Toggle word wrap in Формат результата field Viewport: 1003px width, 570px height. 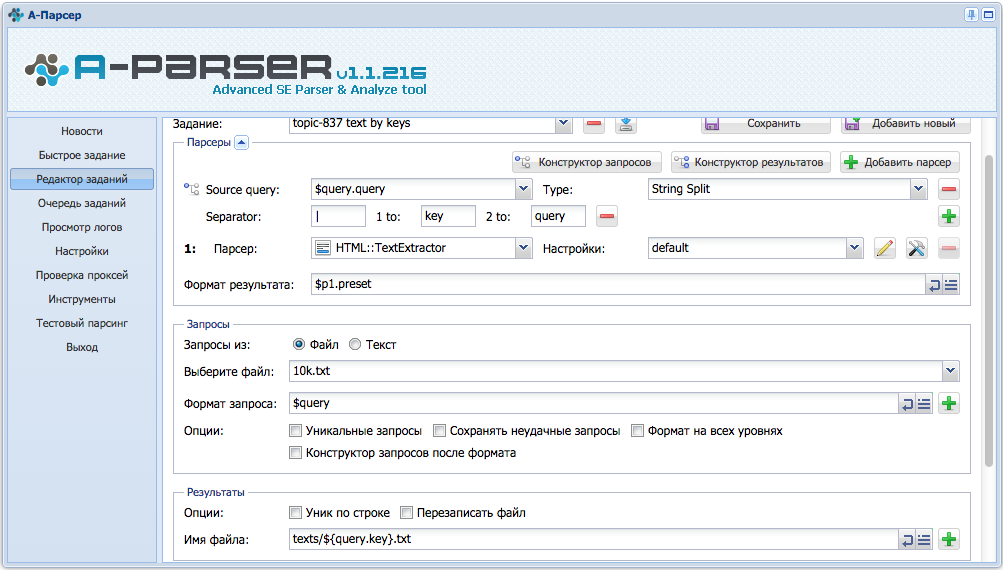coord(935,285)
